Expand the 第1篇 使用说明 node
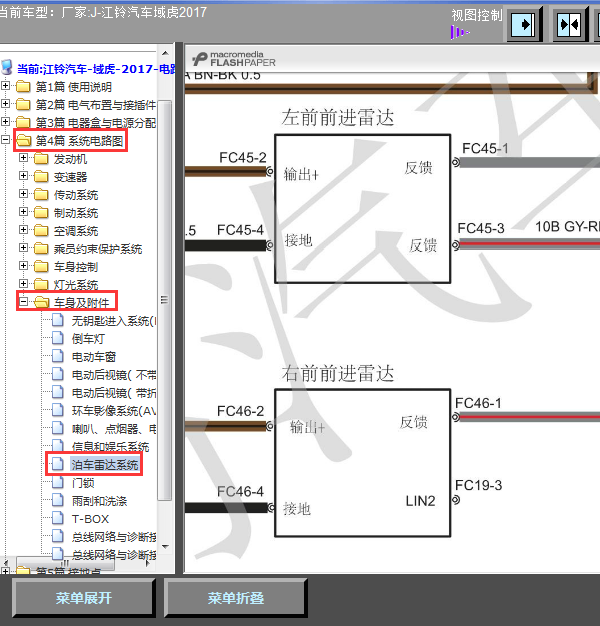 click(6, 85)
